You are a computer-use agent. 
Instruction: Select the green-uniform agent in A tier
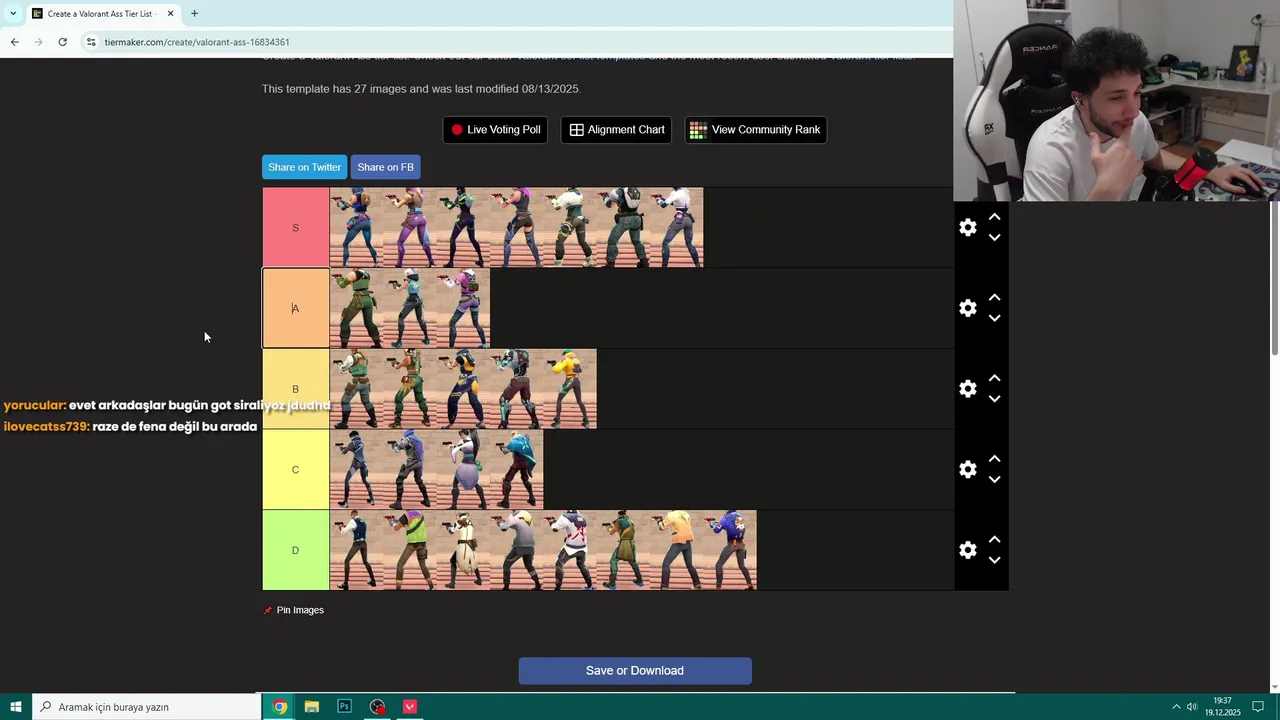pos(356,308)
